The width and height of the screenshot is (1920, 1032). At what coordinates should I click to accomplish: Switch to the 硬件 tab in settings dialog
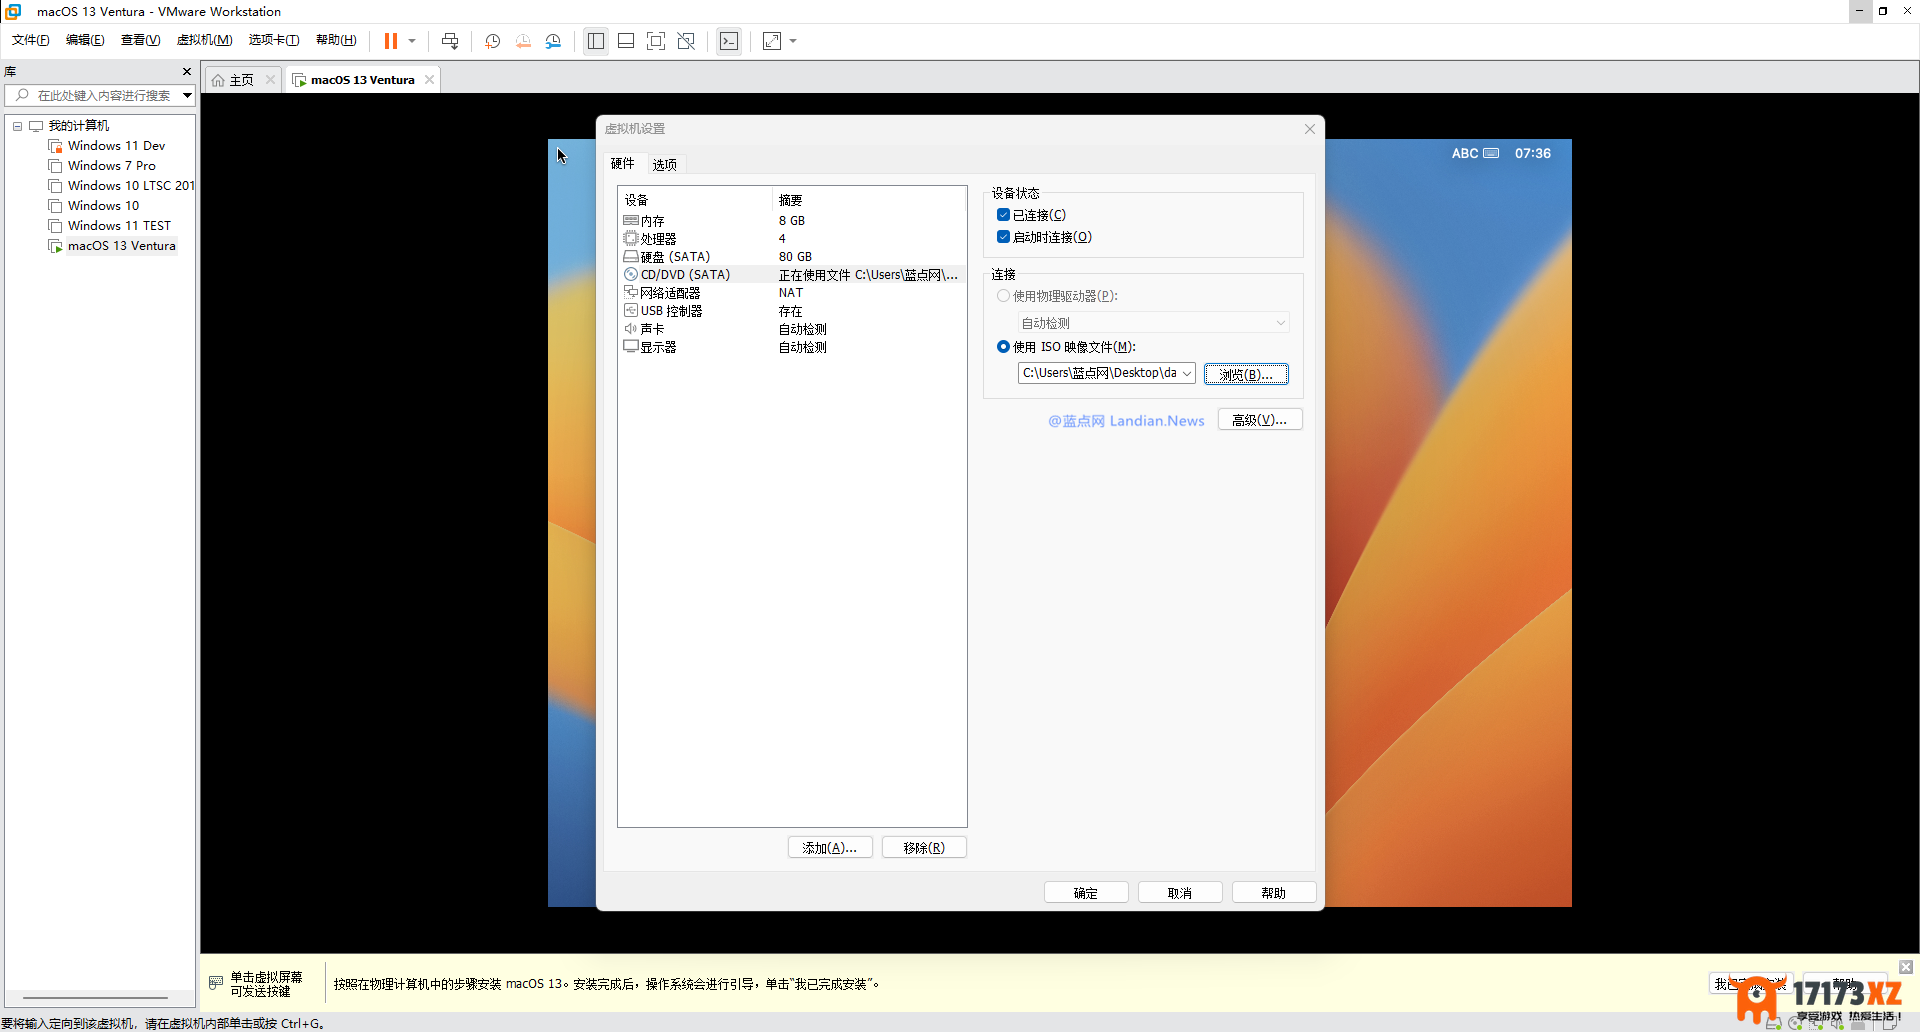[x=623, y=164]
